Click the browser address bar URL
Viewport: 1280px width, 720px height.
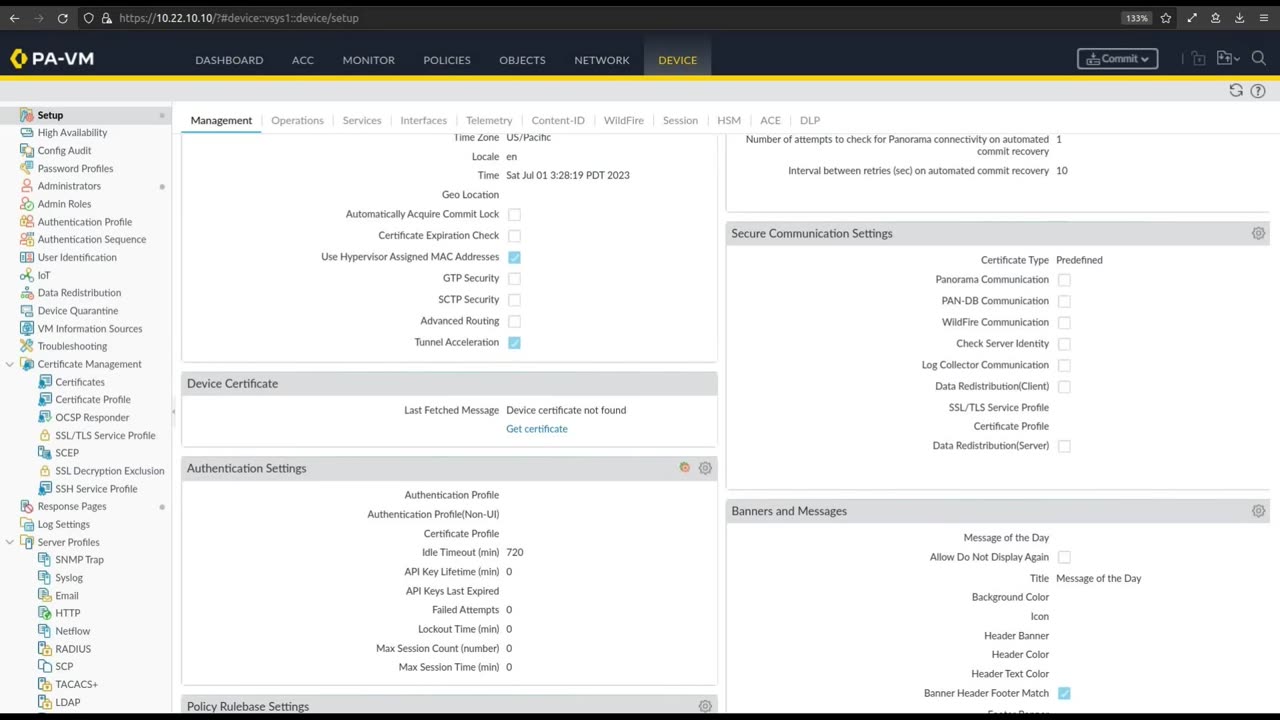pyautogui.click(x=238, y=18)
